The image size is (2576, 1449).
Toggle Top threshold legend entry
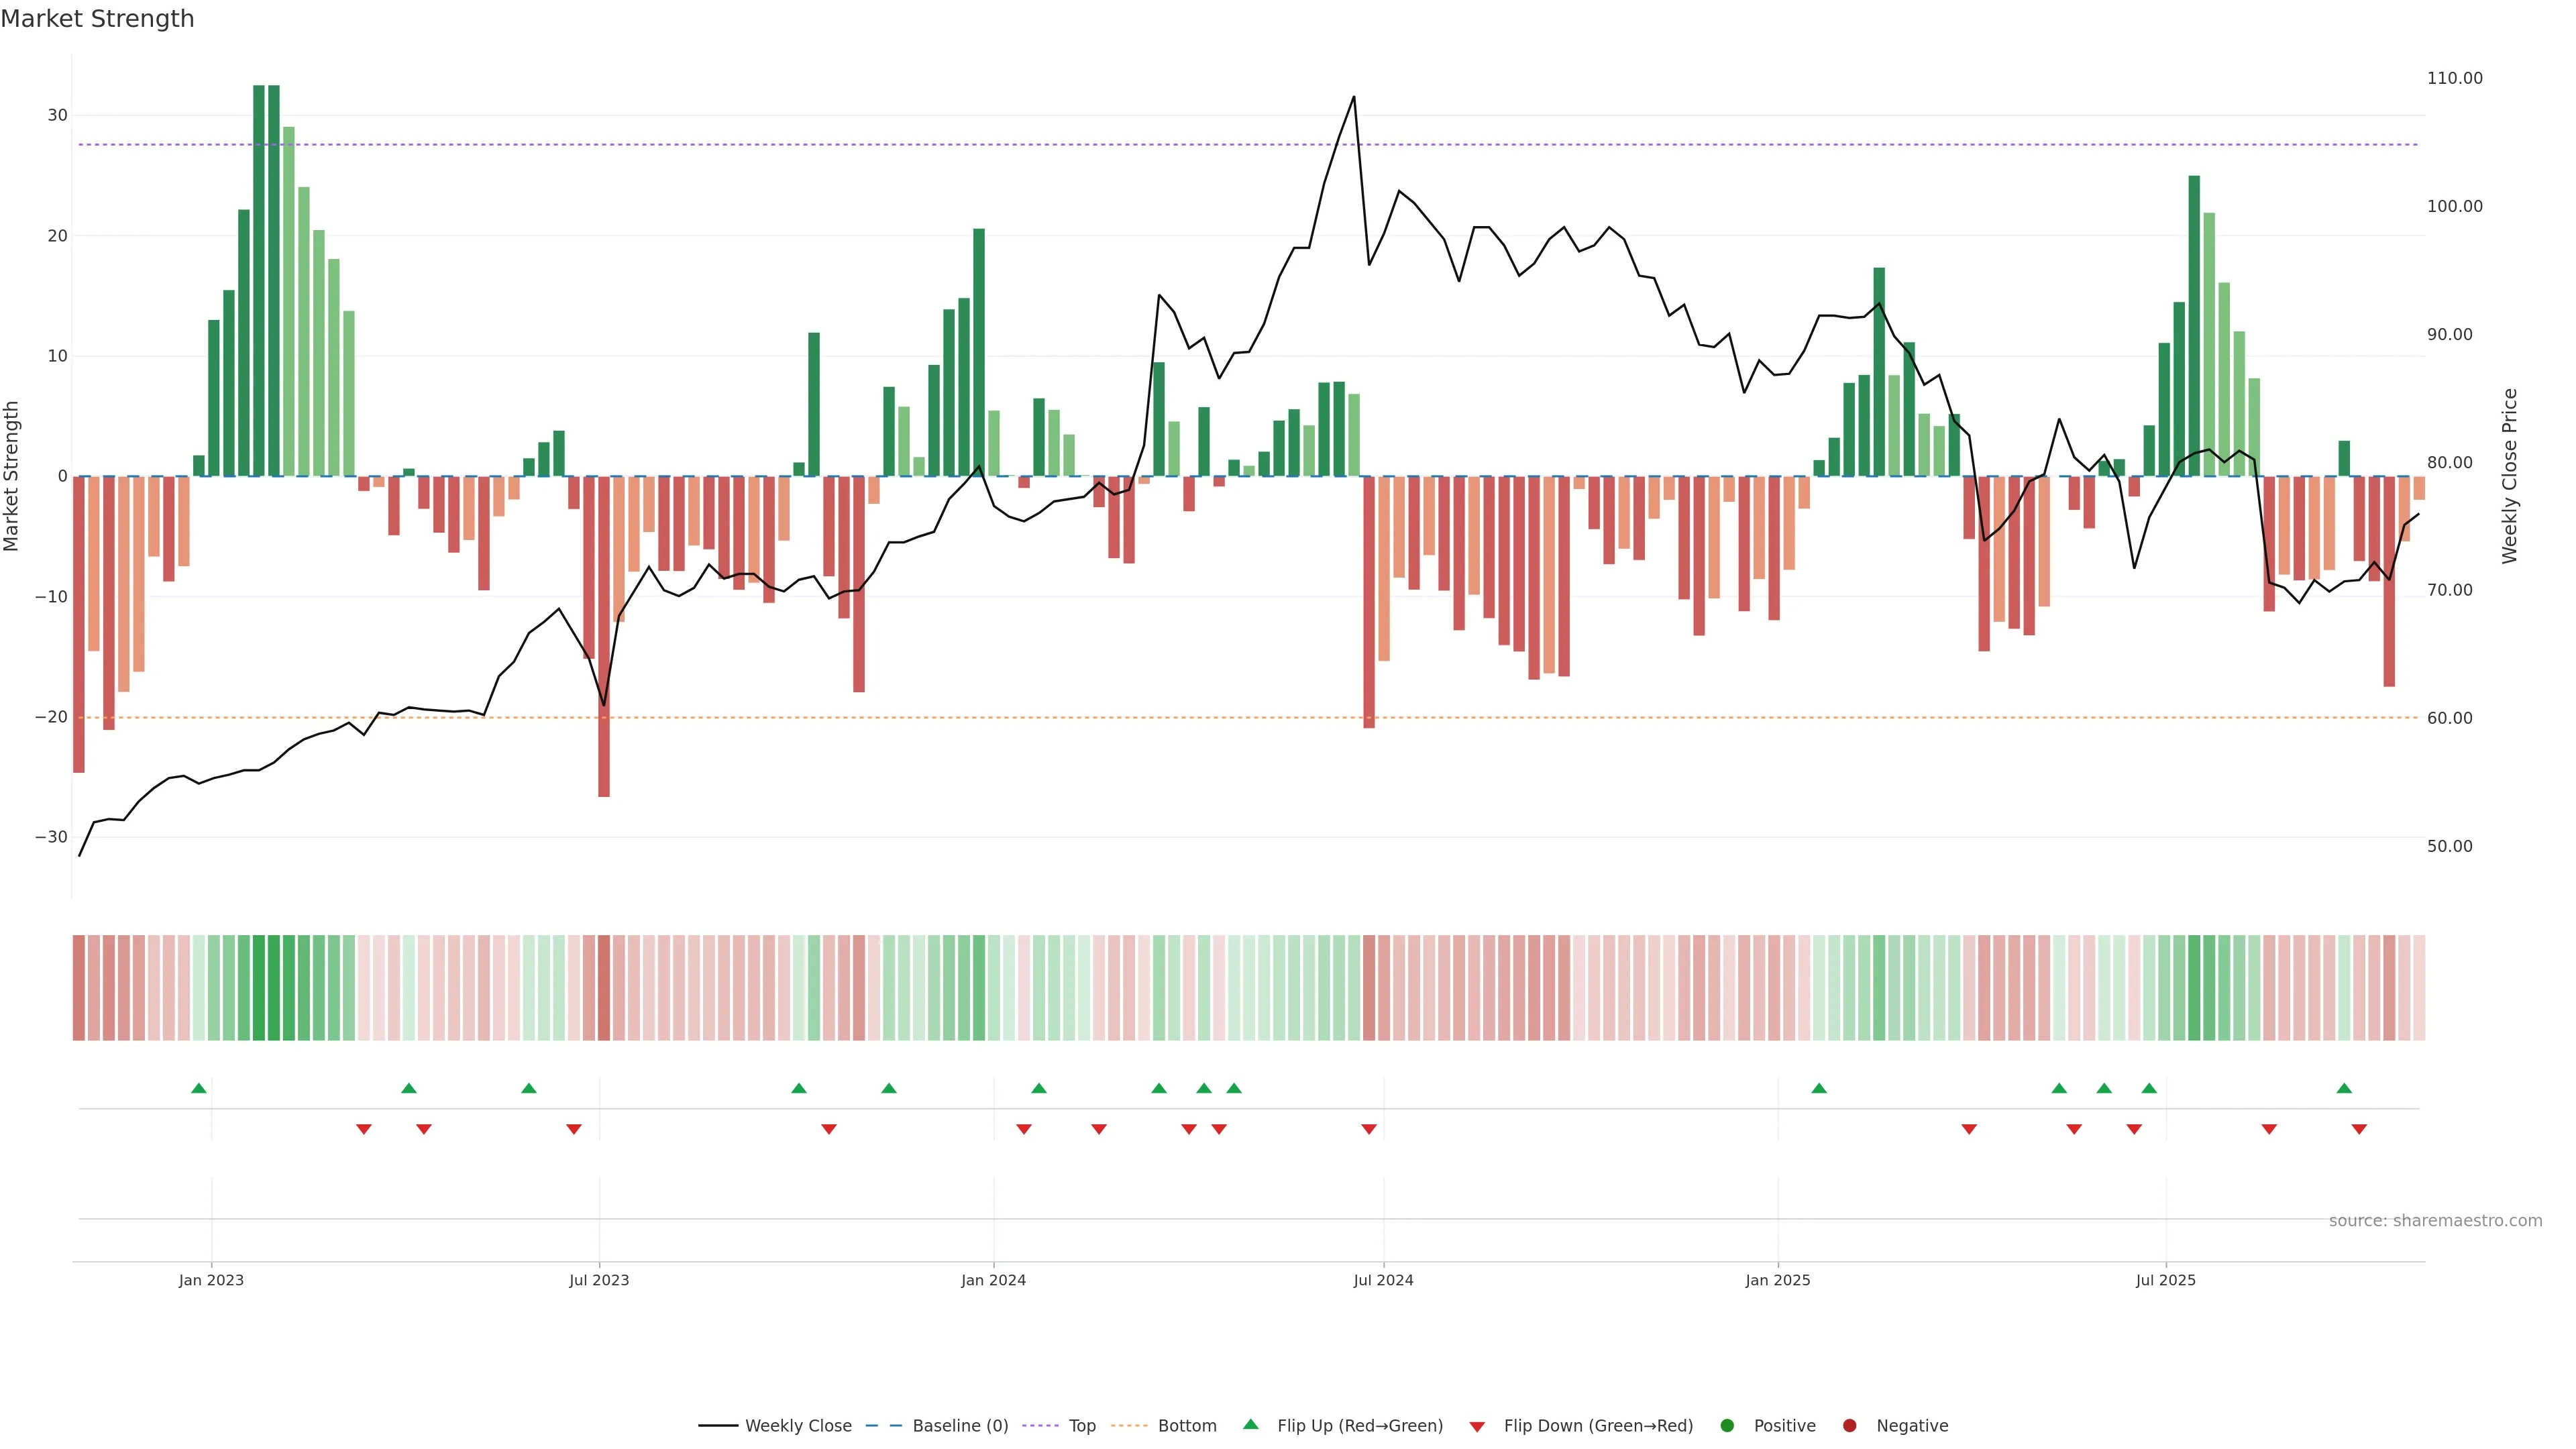pyautogui.click(x=1081, y=1426)
